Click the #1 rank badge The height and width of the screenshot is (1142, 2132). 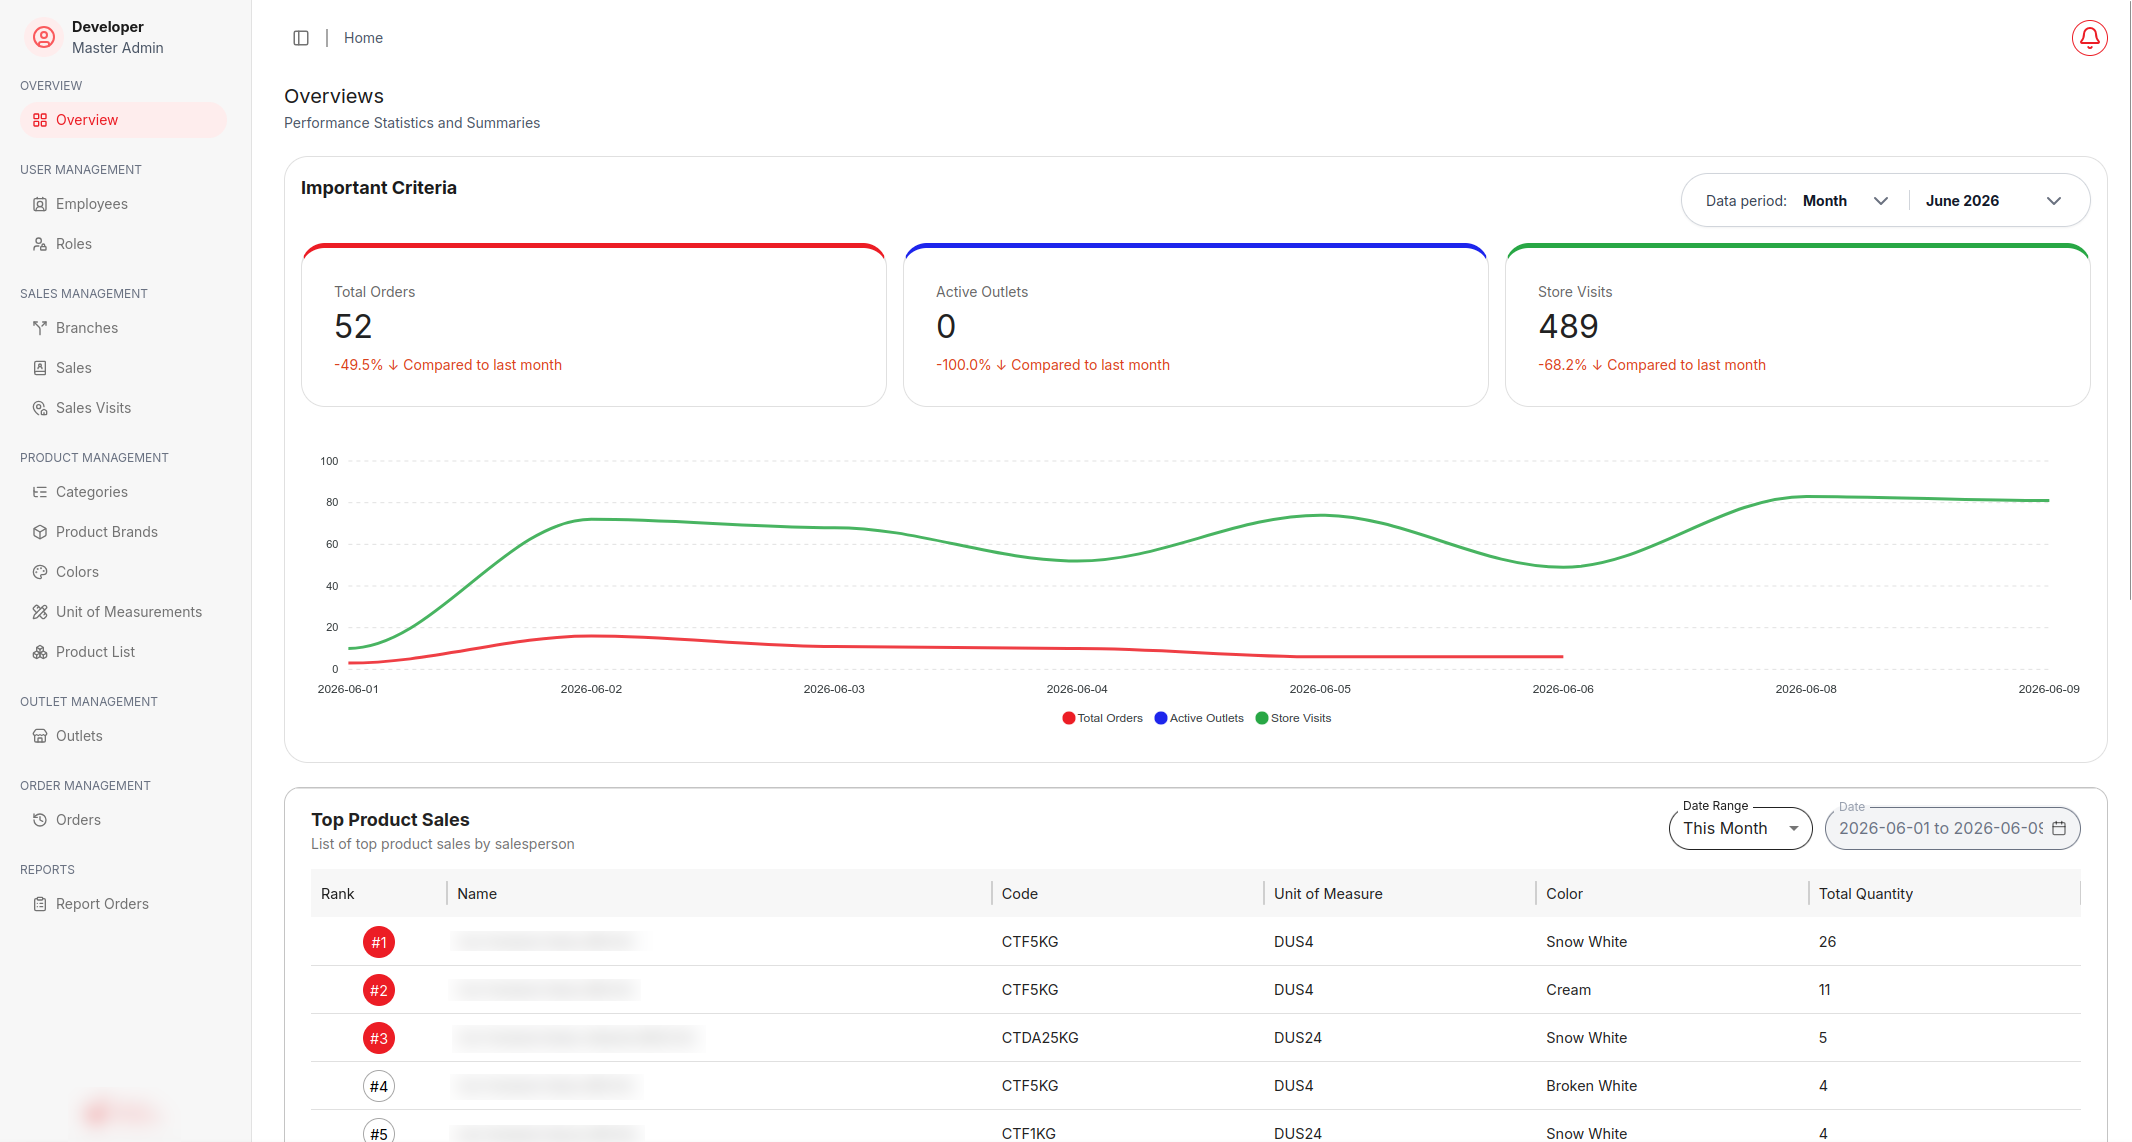(x=379, y=942)
